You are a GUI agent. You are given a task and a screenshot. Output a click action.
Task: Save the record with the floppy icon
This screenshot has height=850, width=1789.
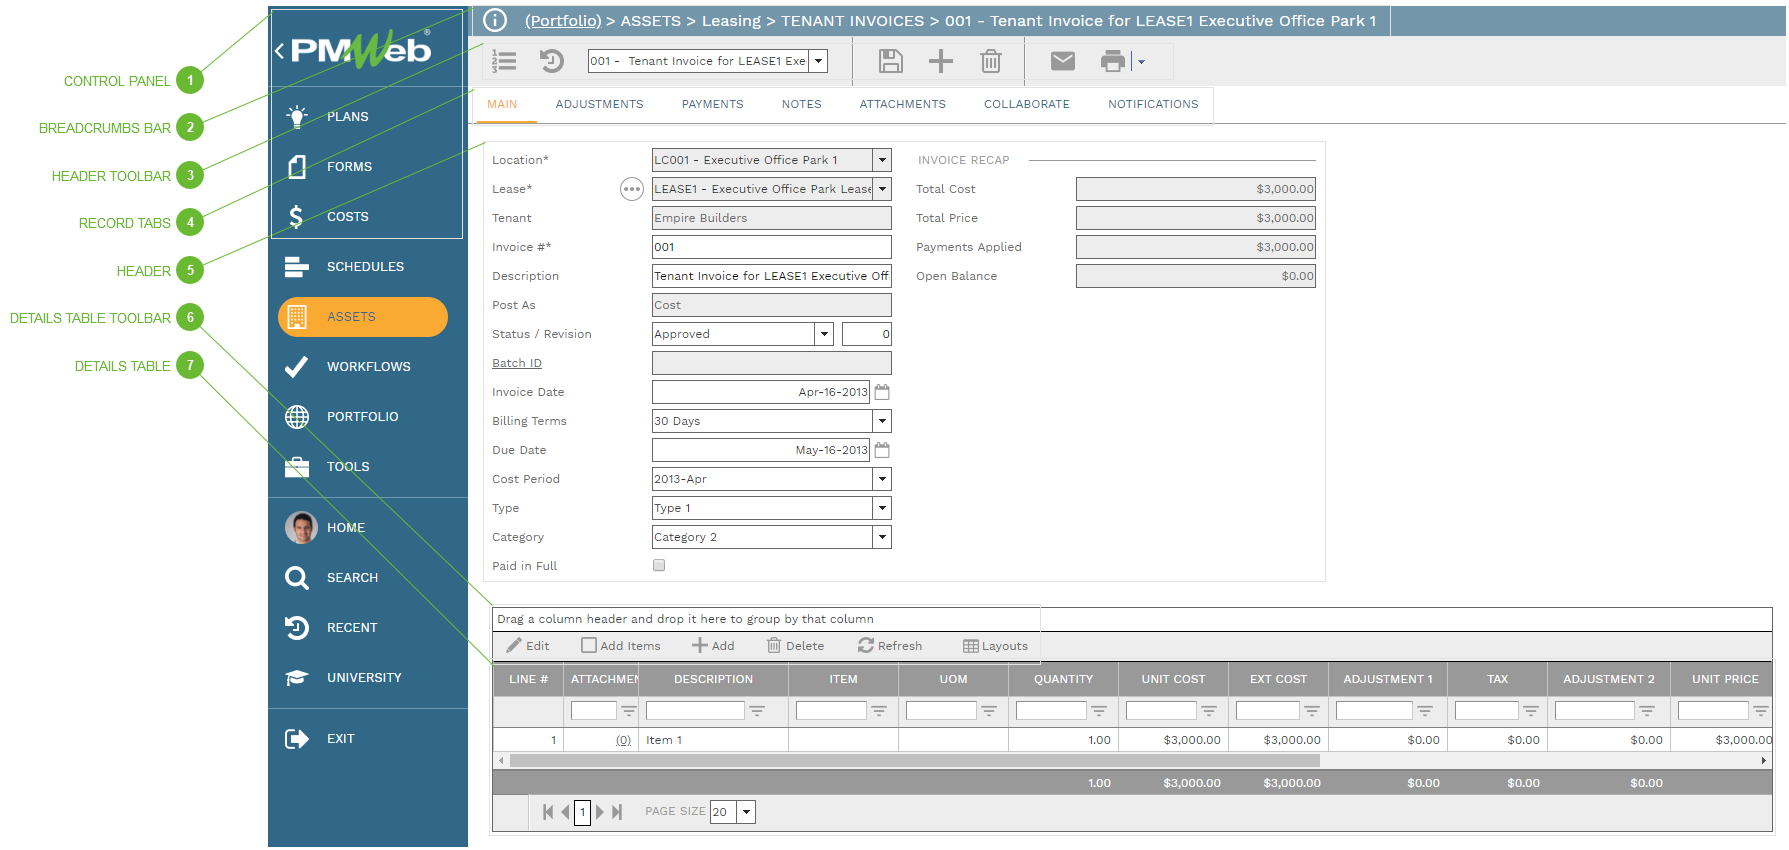tap(890, 61)
